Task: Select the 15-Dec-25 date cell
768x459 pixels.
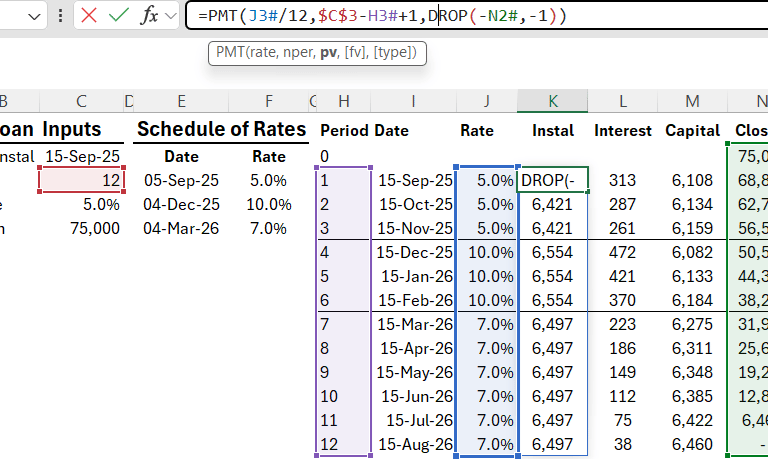Action: click(413, 252)
